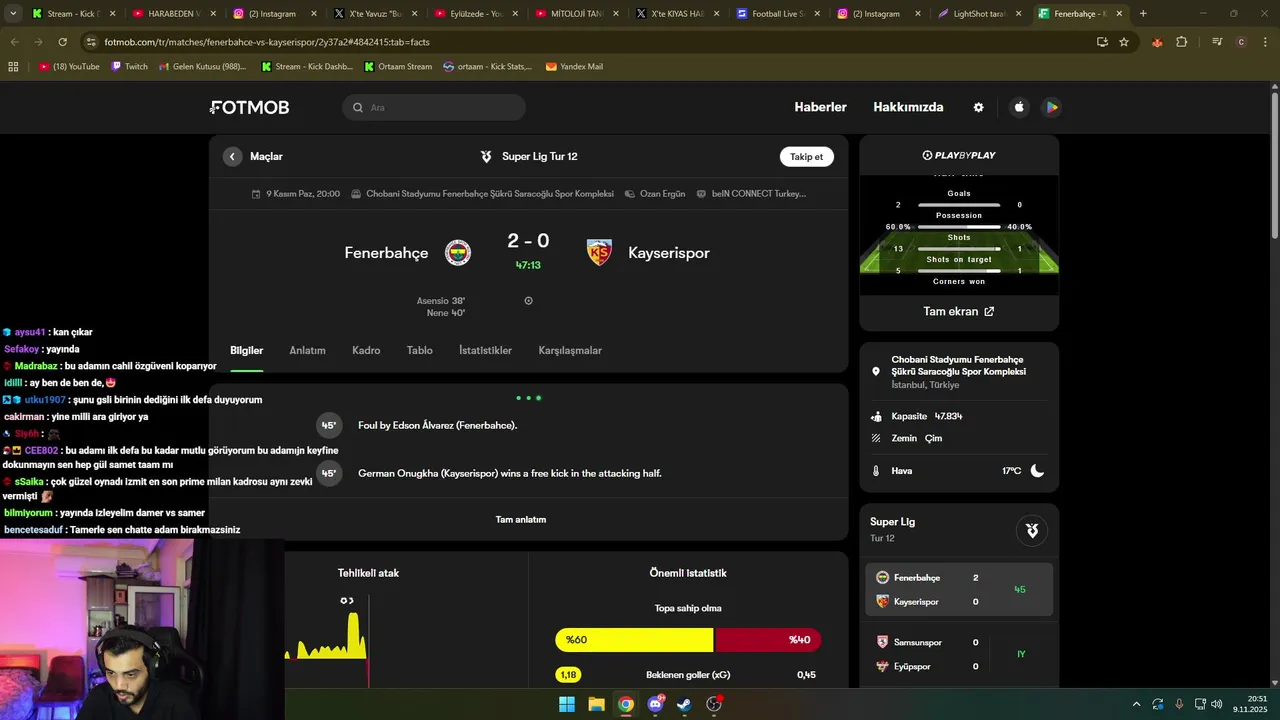The width and height of the screenshot is (1280, 720).
Task: Open the Twitch bookmark
Action: pyautogui.click(x=129, y=67)
